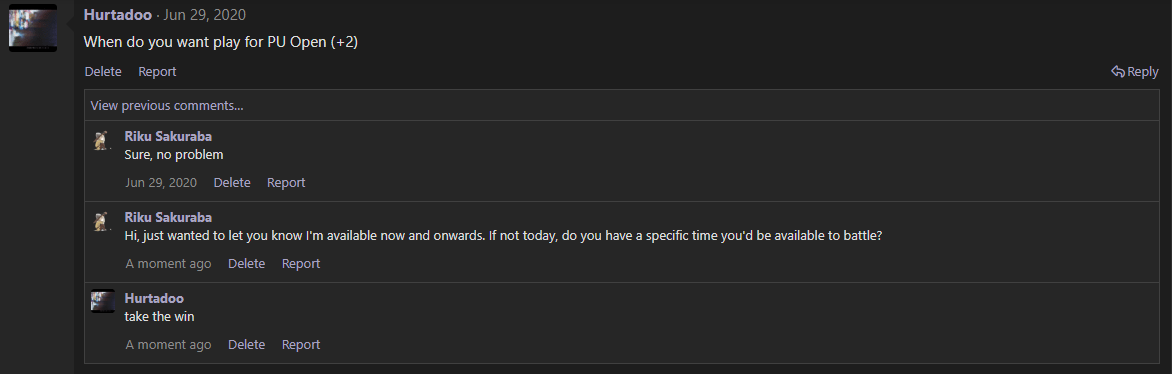Report the 'take the win' comment
The width and height of the screenshot is (1172, 374).
click(300, 344)
